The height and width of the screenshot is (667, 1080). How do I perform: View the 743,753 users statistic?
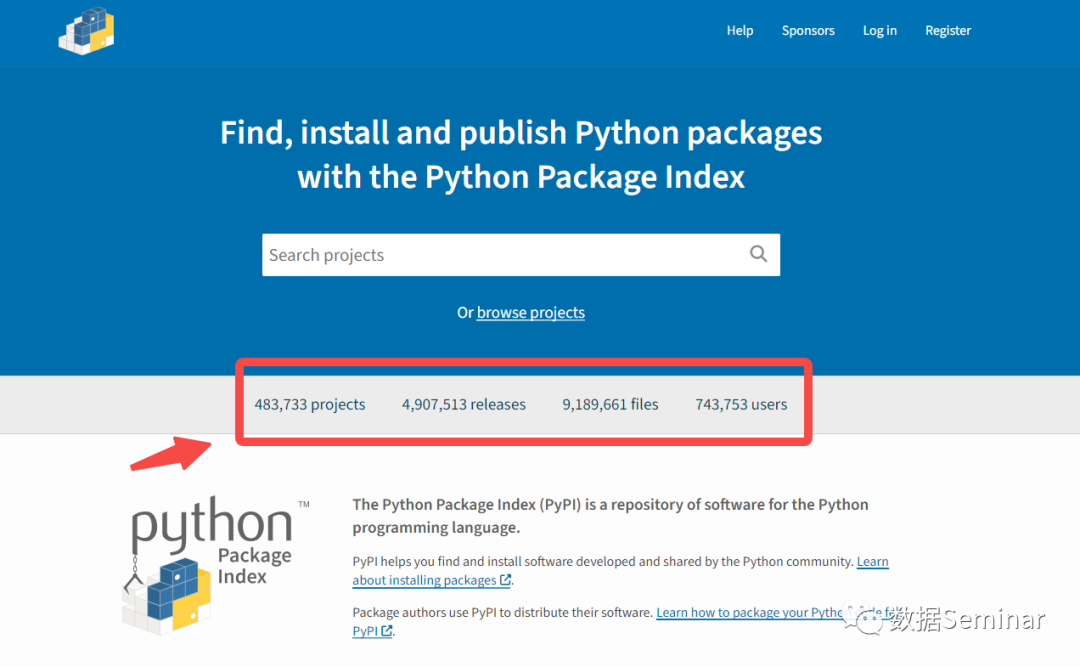click(741, 404)
